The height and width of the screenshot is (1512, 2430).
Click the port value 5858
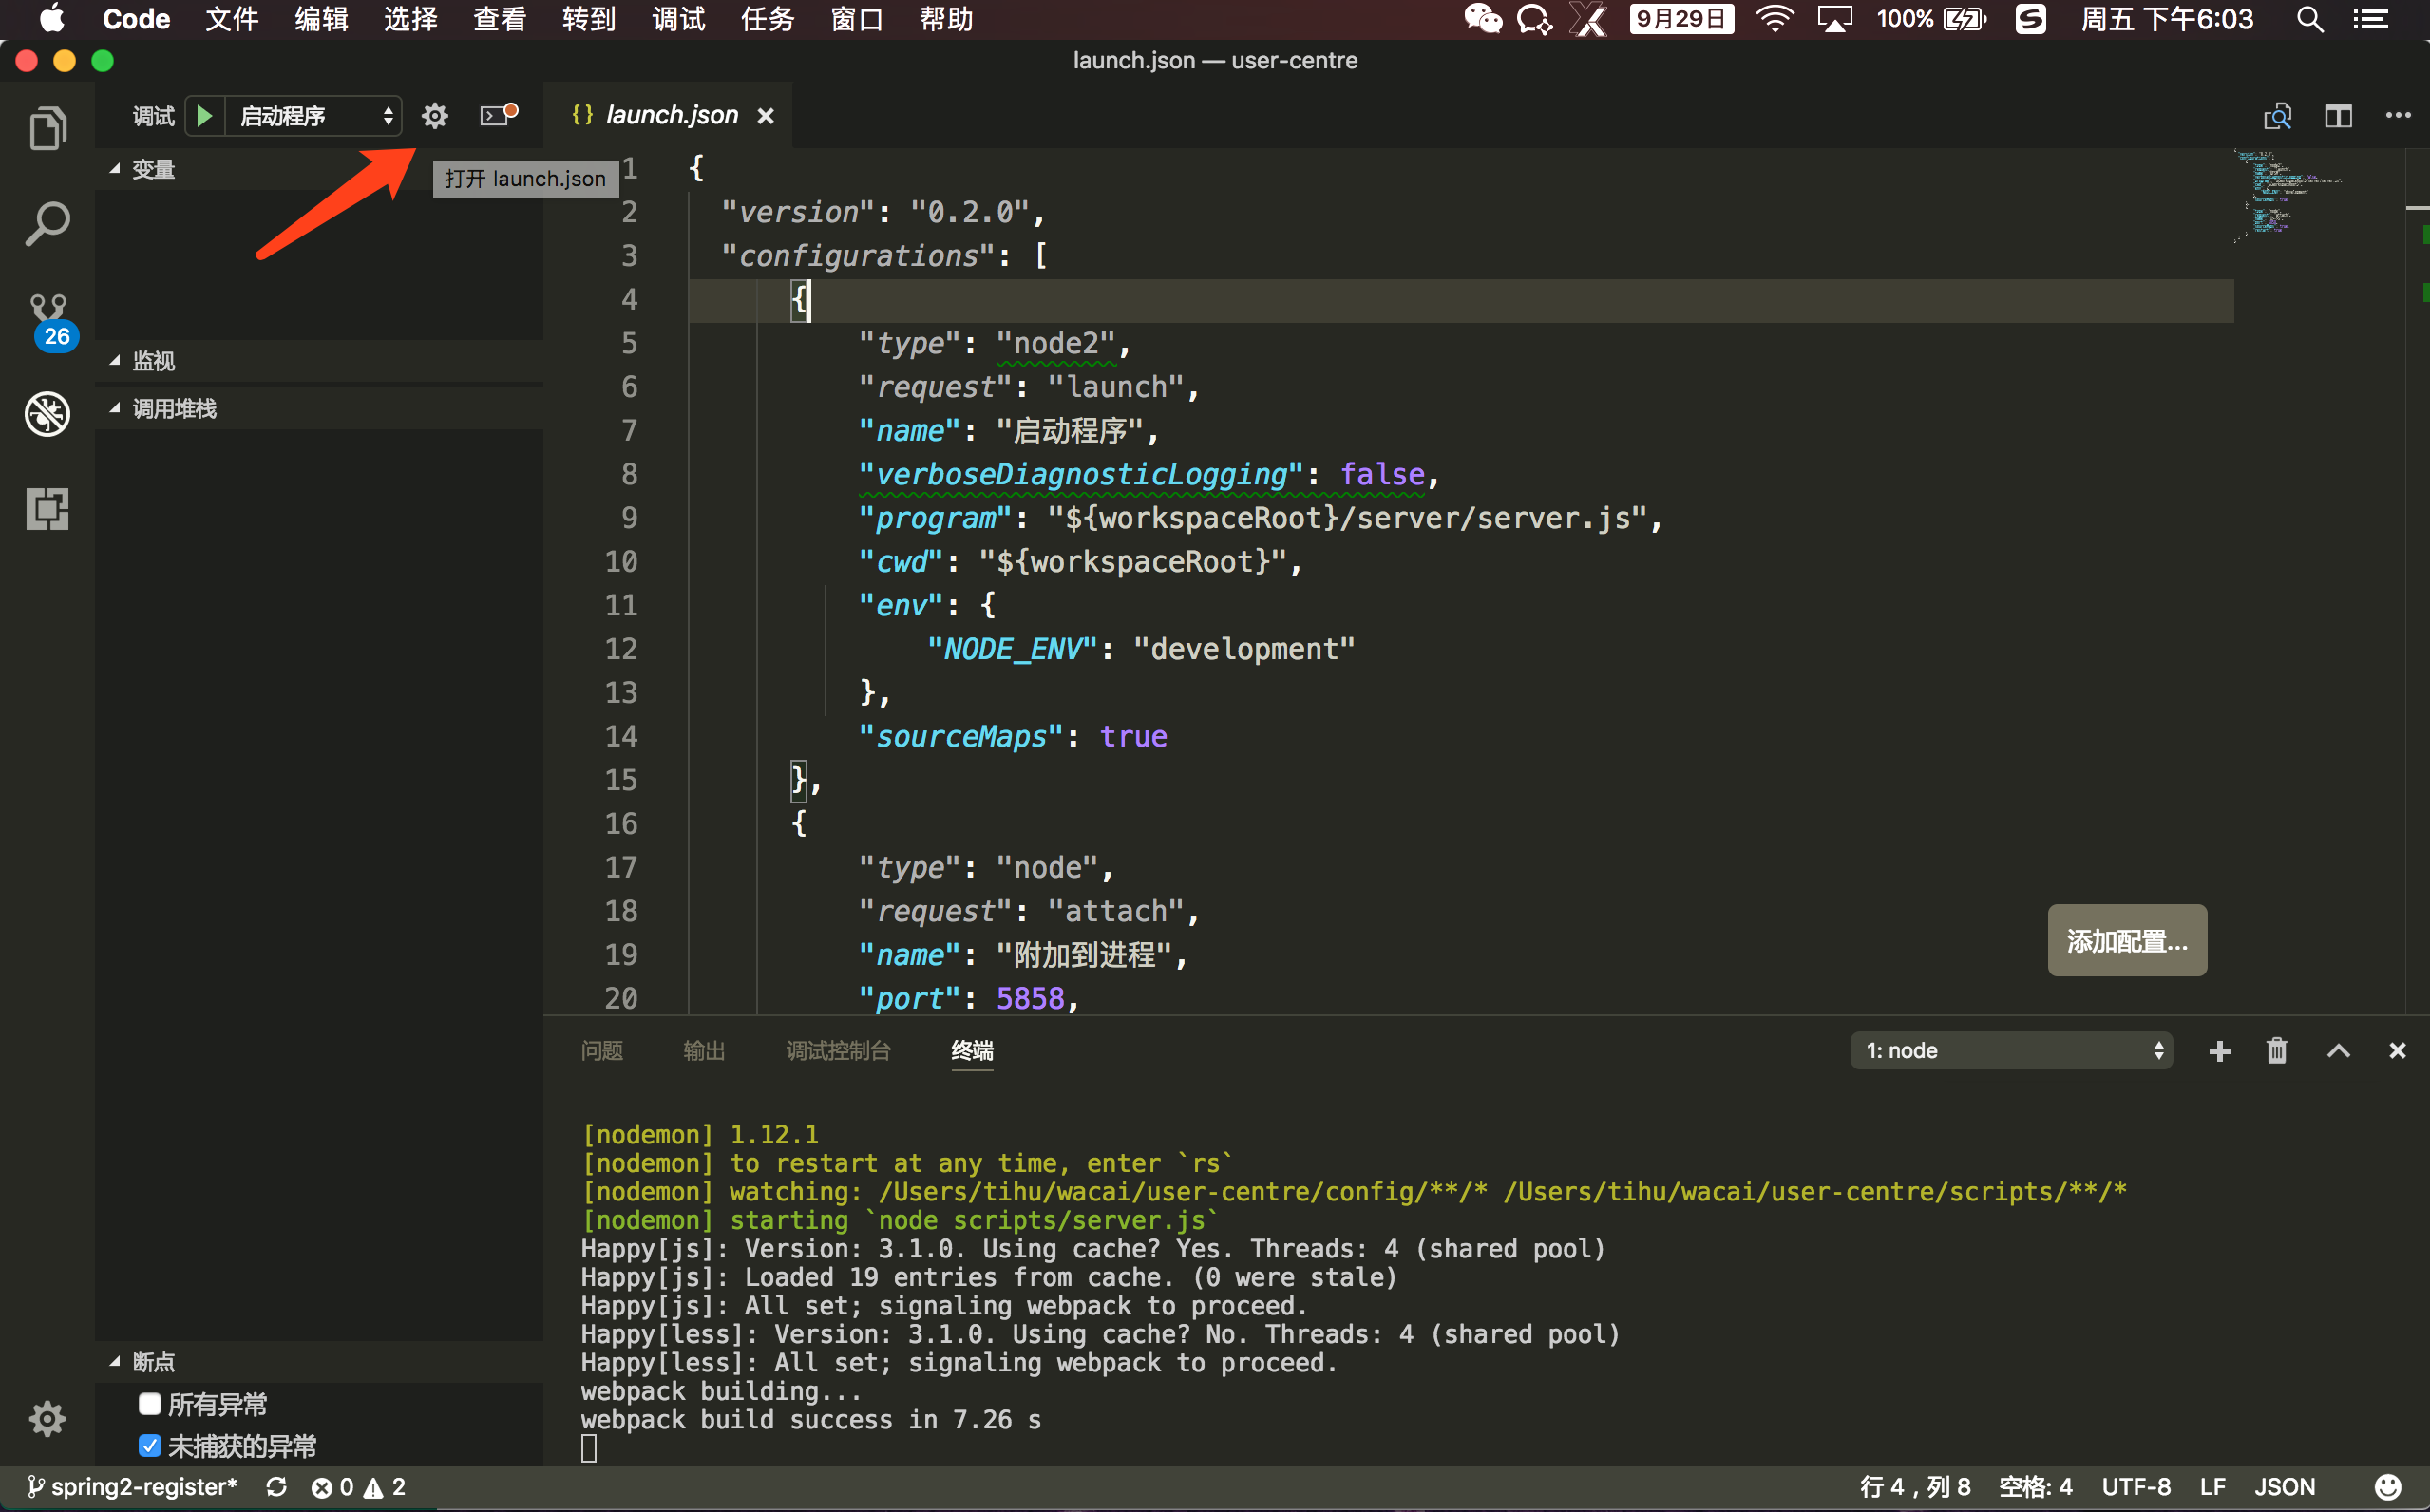pos(1030,998)
